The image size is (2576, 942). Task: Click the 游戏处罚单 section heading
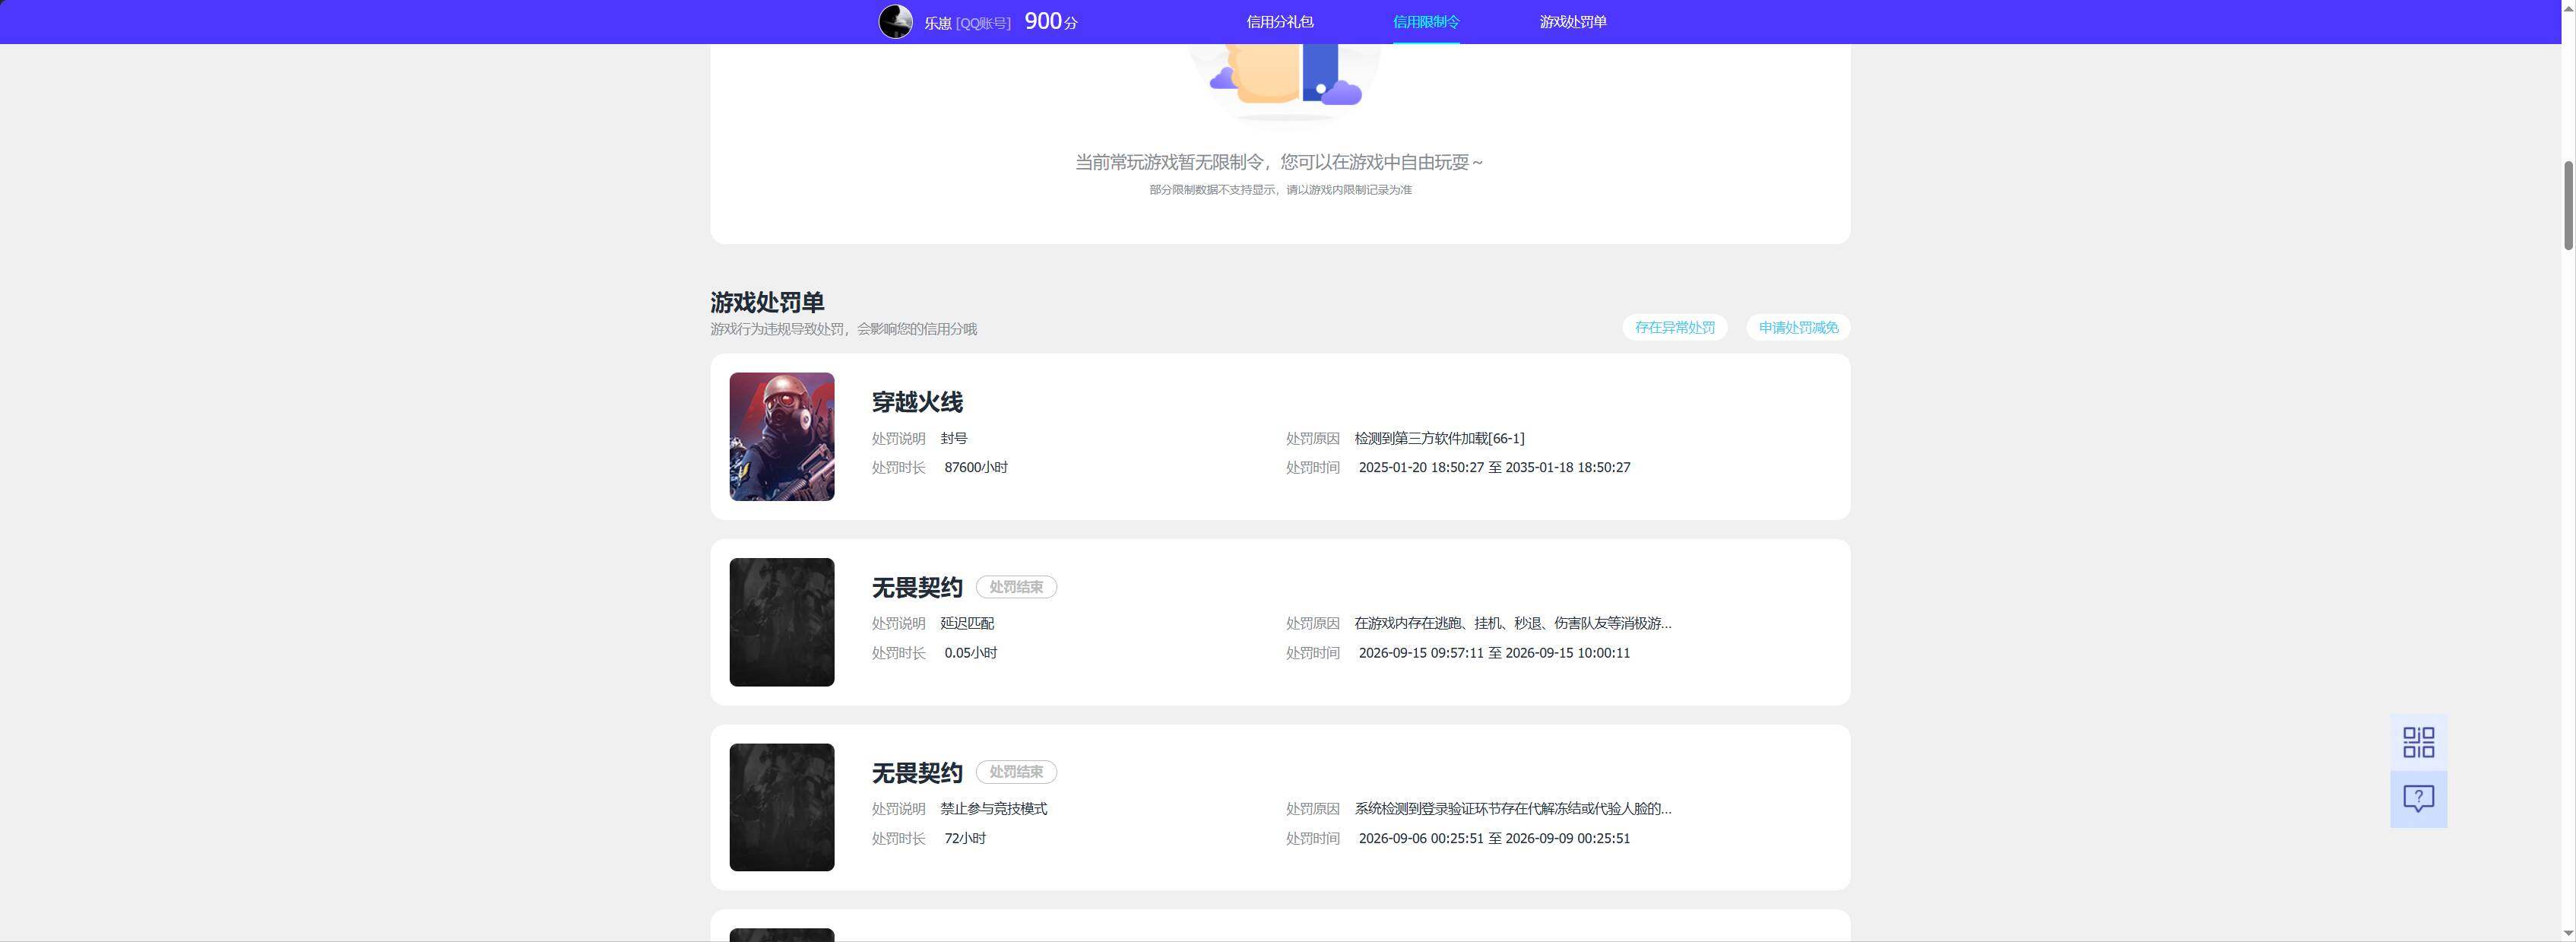[767, 302]
